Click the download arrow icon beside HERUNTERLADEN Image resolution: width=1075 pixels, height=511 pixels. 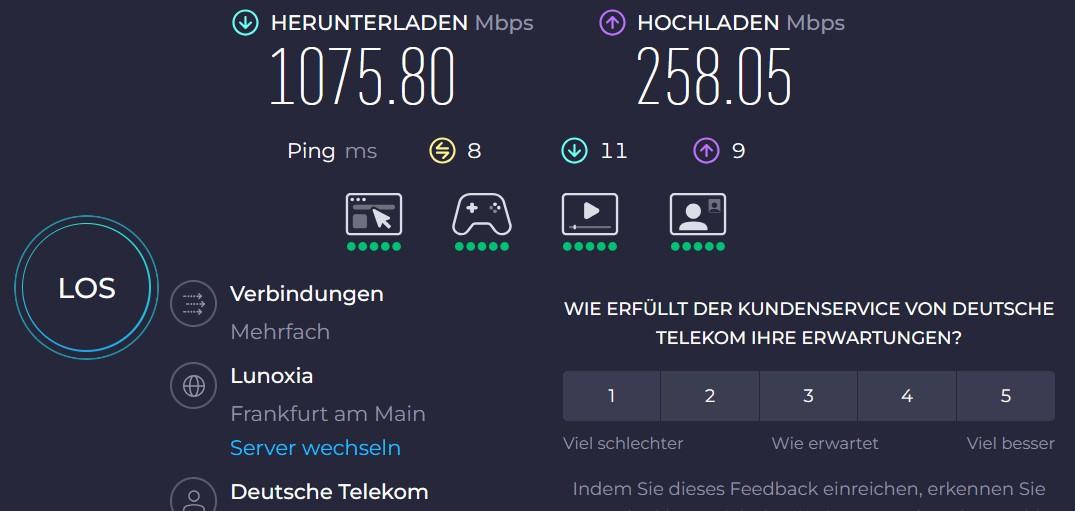coord(245,23)
